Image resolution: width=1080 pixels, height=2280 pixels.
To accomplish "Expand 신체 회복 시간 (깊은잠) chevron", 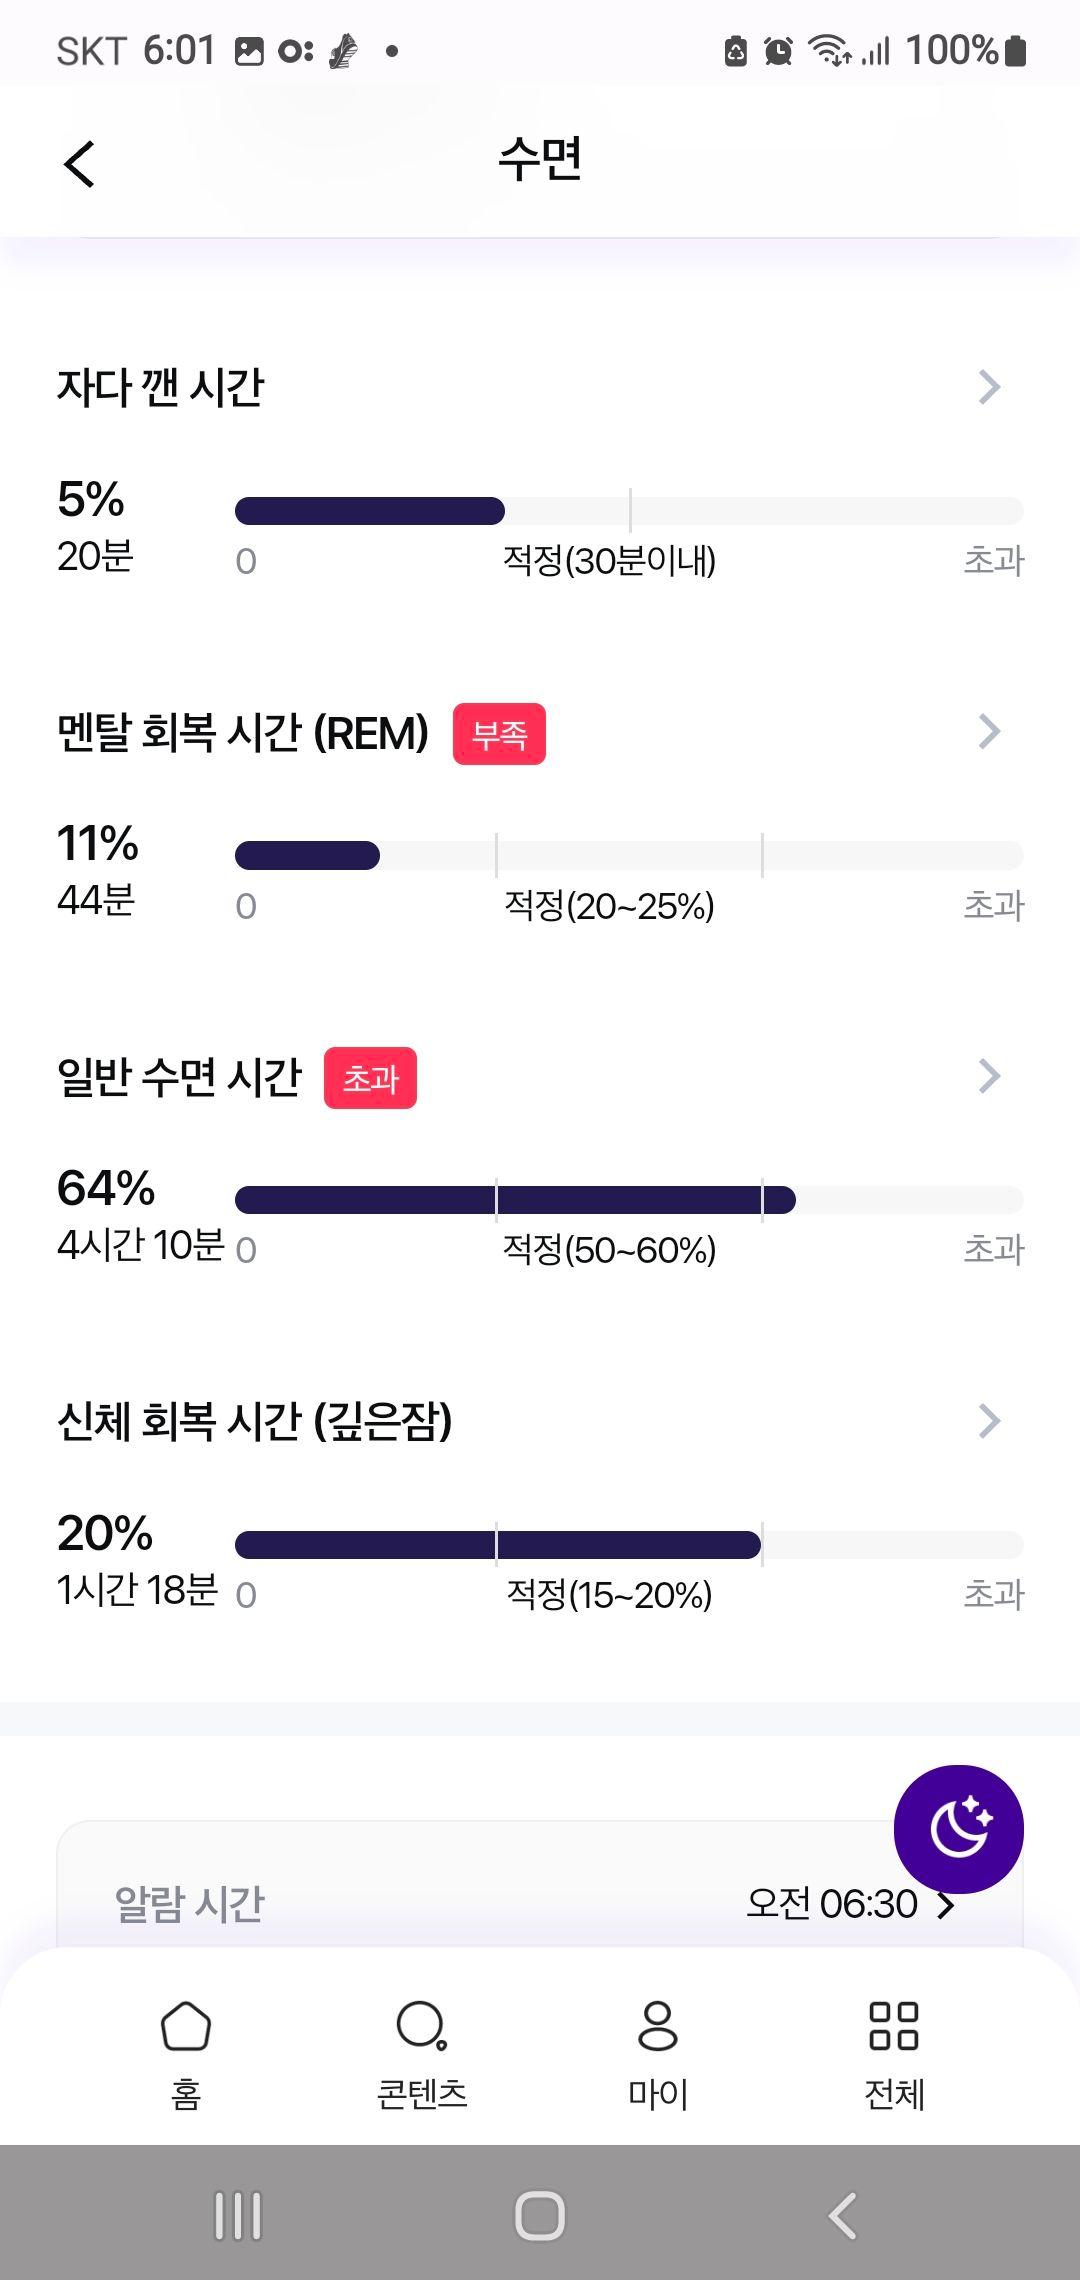I will 989,1421.
